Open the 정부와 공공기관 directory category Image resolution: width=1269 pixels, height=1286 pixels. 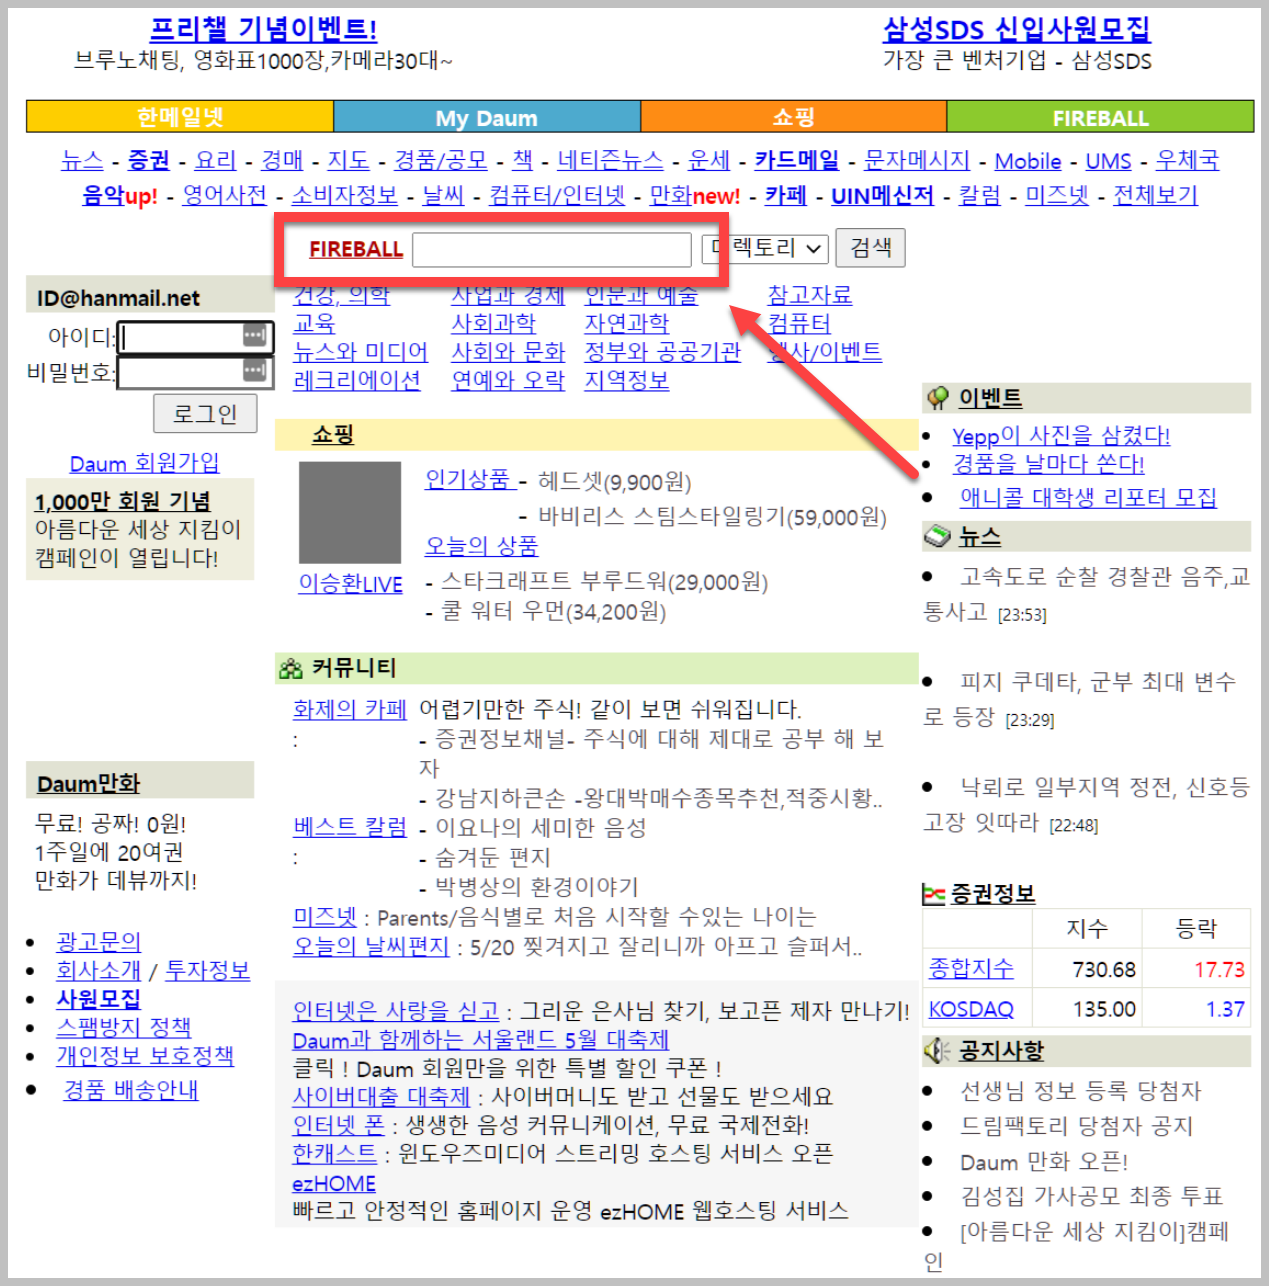[x=663, y=352]
